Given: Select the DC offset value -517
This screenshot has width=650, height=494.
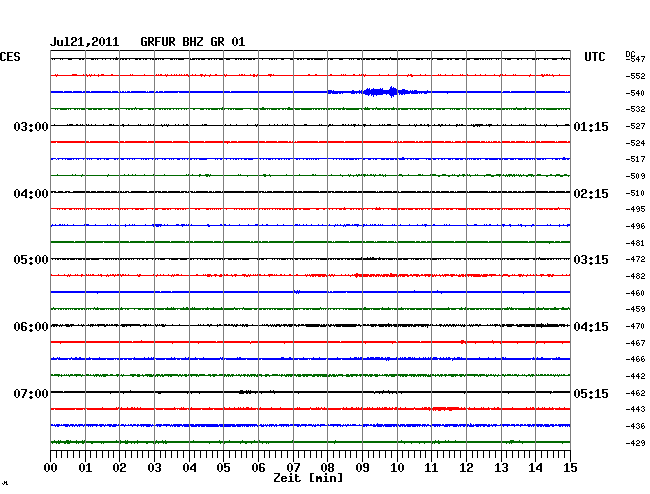Looking at the screenshot, I should [635, 159].
